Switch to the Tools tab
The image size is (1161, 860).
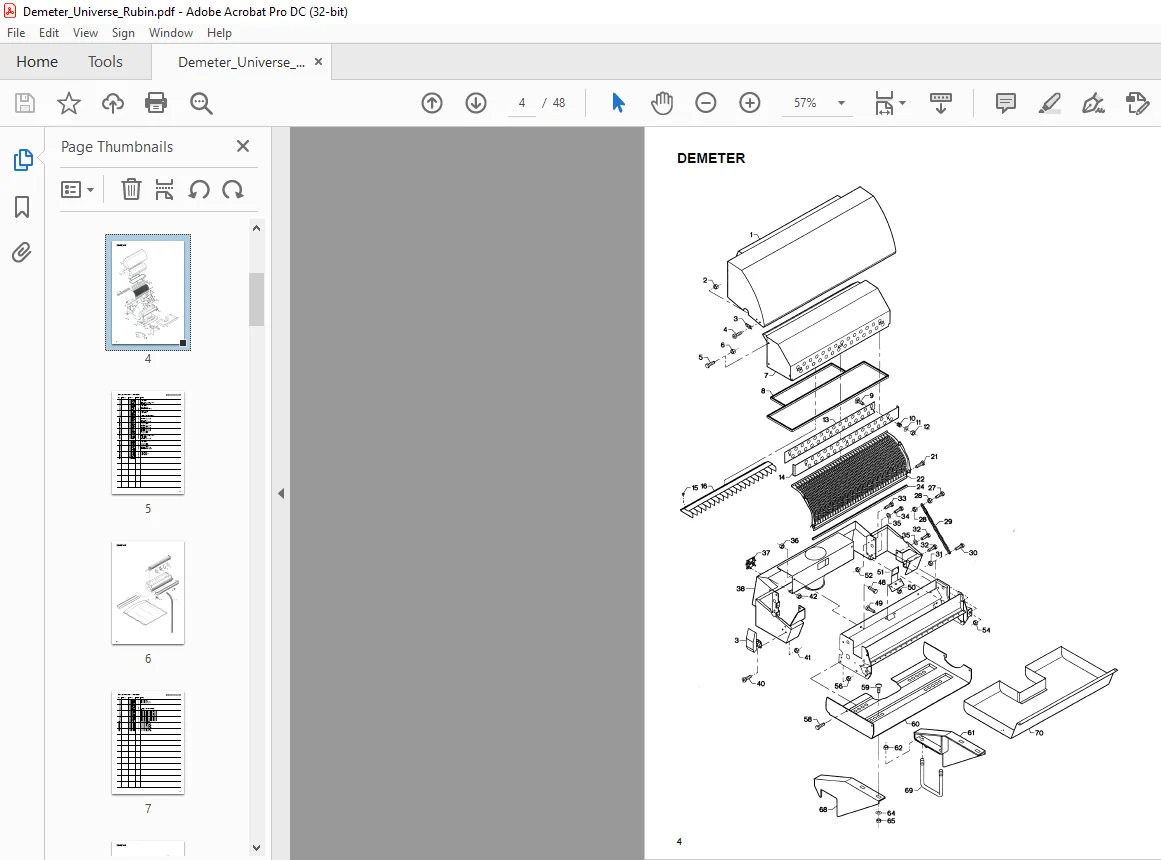click(105, 61)
